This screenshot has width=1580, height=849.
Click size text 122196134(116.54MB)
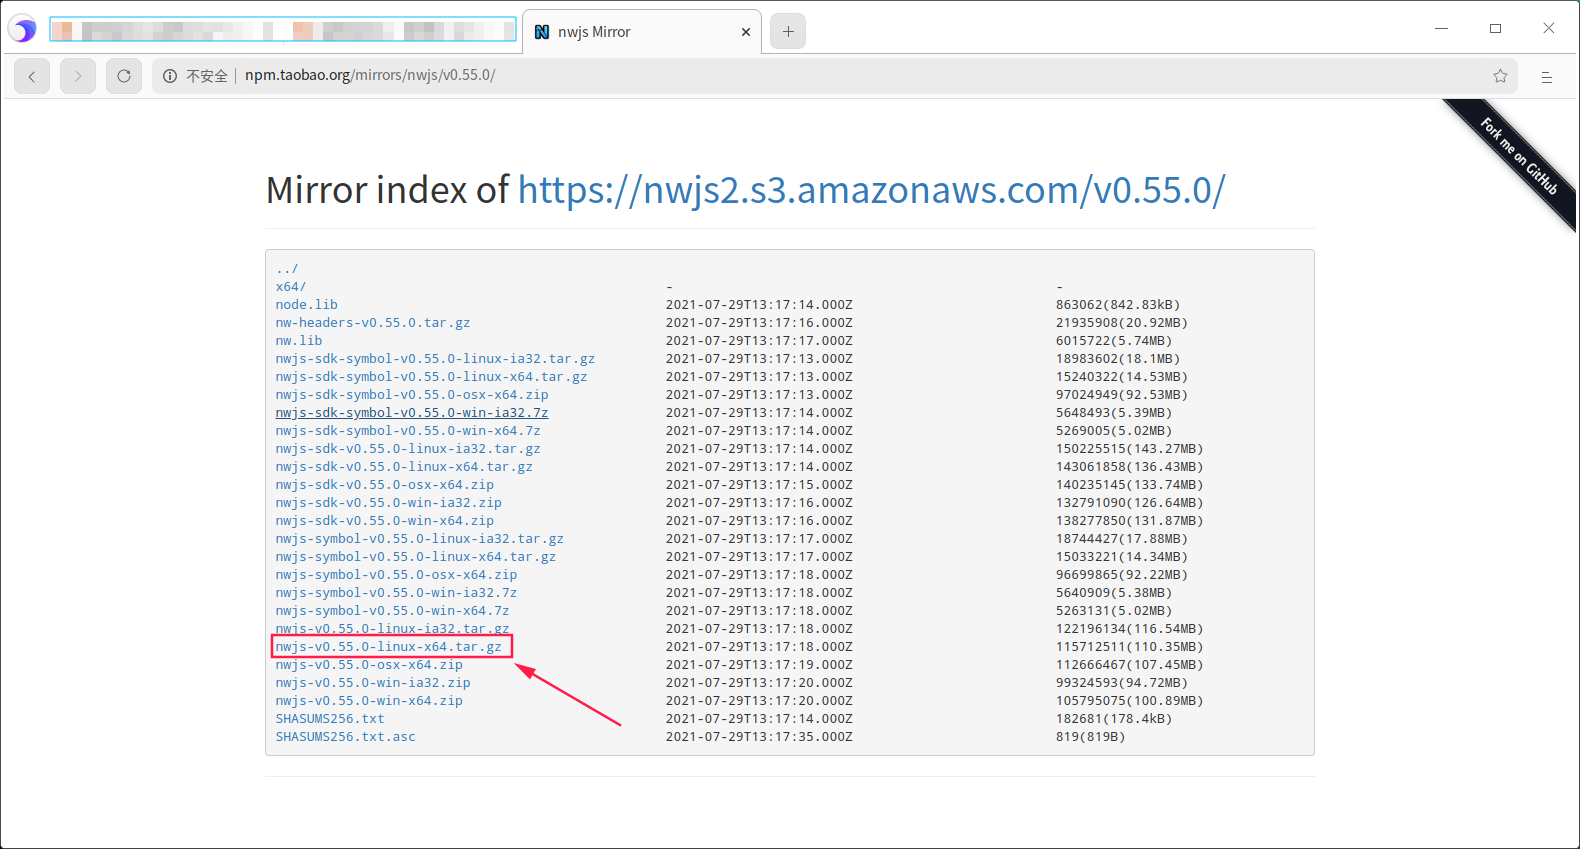(1130, 628)
